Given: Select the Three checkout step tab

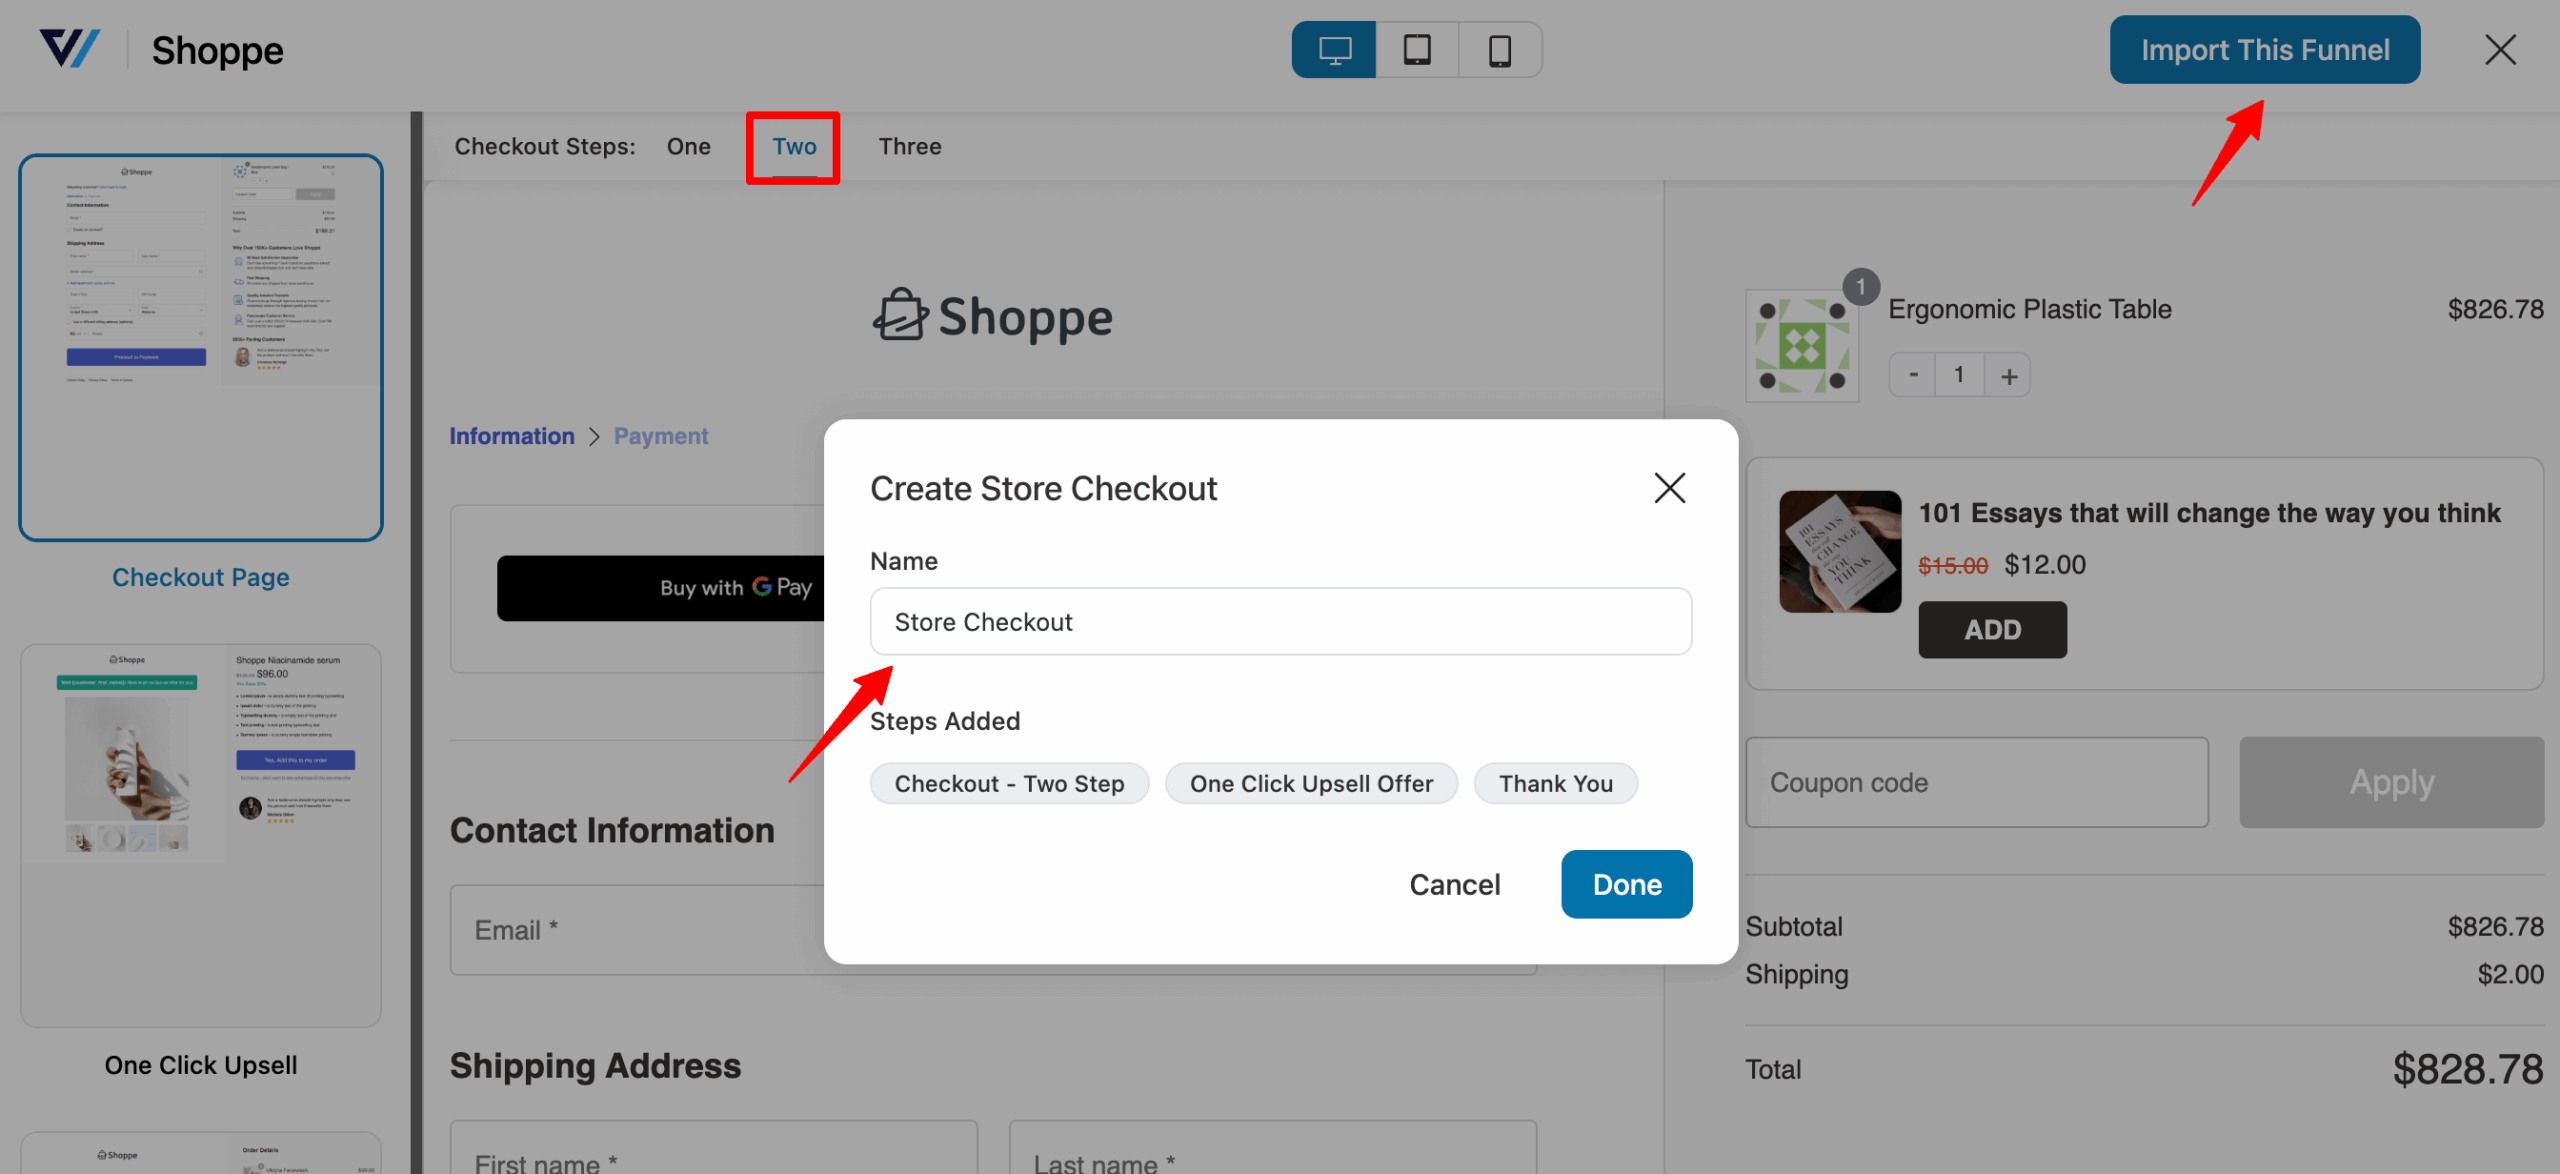Looking at the screenshot, I should click(x=909, y=147).
